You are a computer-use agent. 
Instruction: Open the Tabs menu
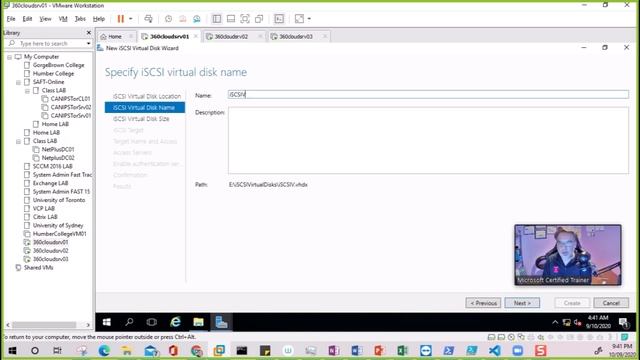pyautogui.click(x=80, y=19)
